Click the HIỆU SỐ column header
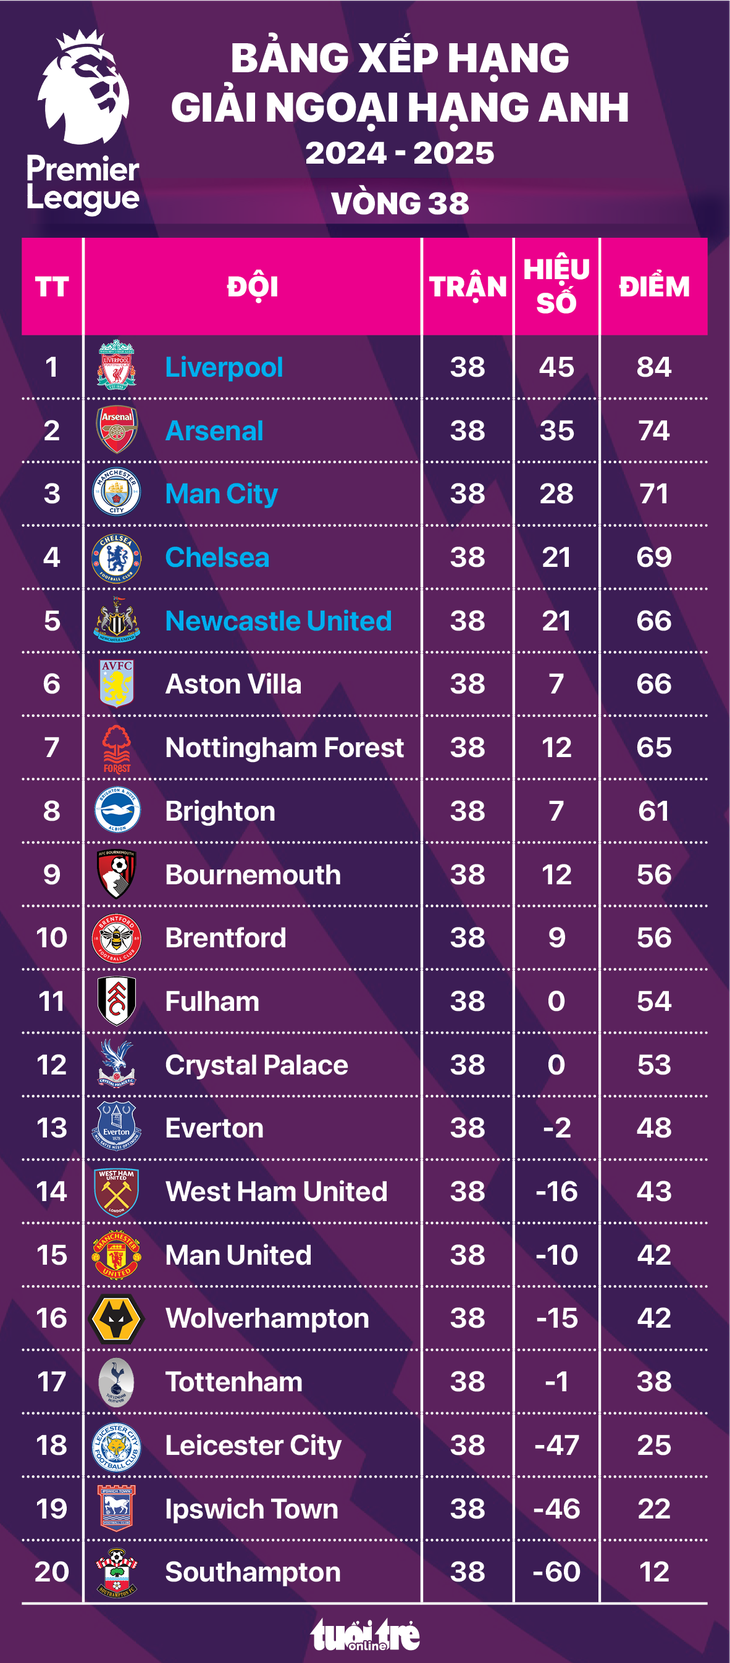 click(556, 286)
